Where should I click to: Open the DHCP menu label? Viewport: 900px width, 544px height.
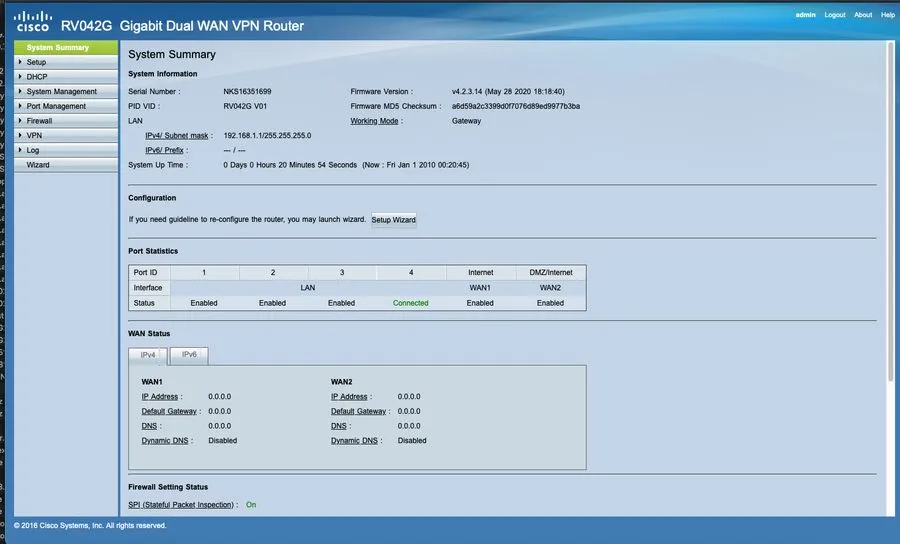point(37,76)
